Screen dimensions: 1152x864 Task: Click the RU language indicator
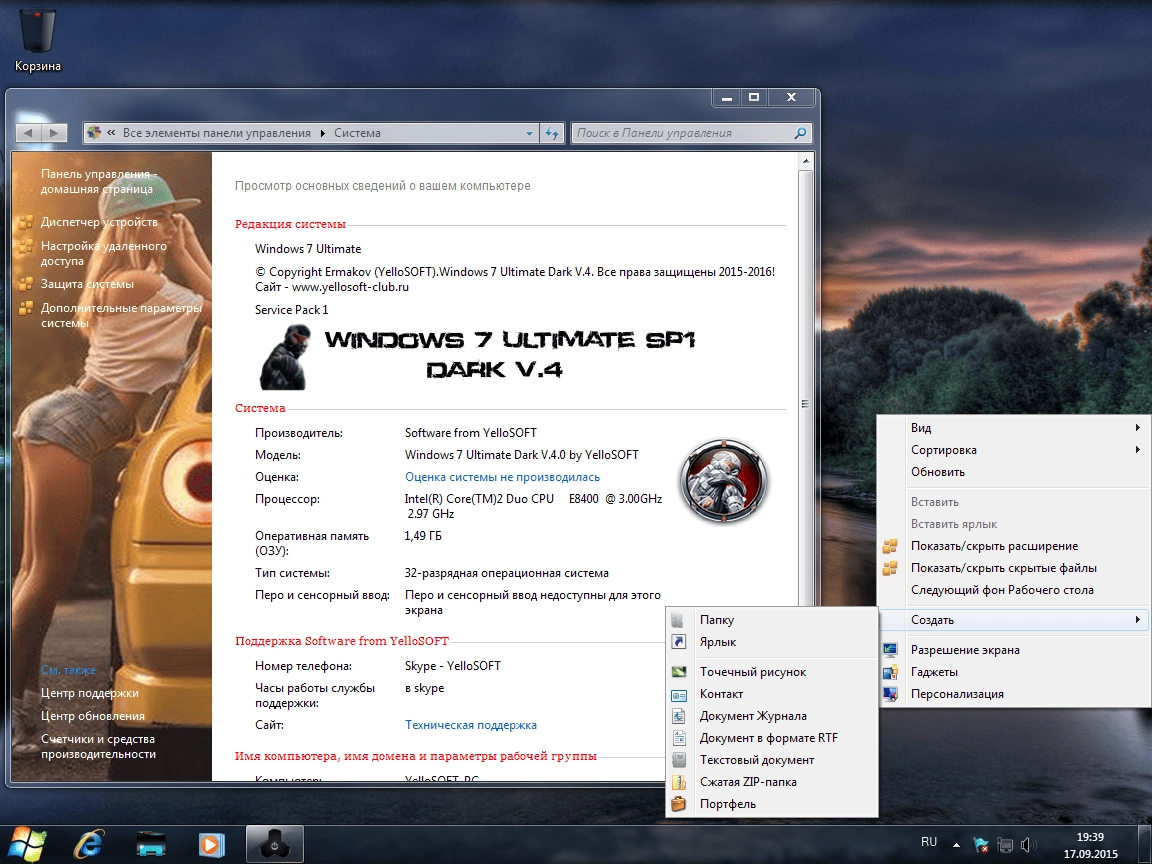tap(929, 842)
